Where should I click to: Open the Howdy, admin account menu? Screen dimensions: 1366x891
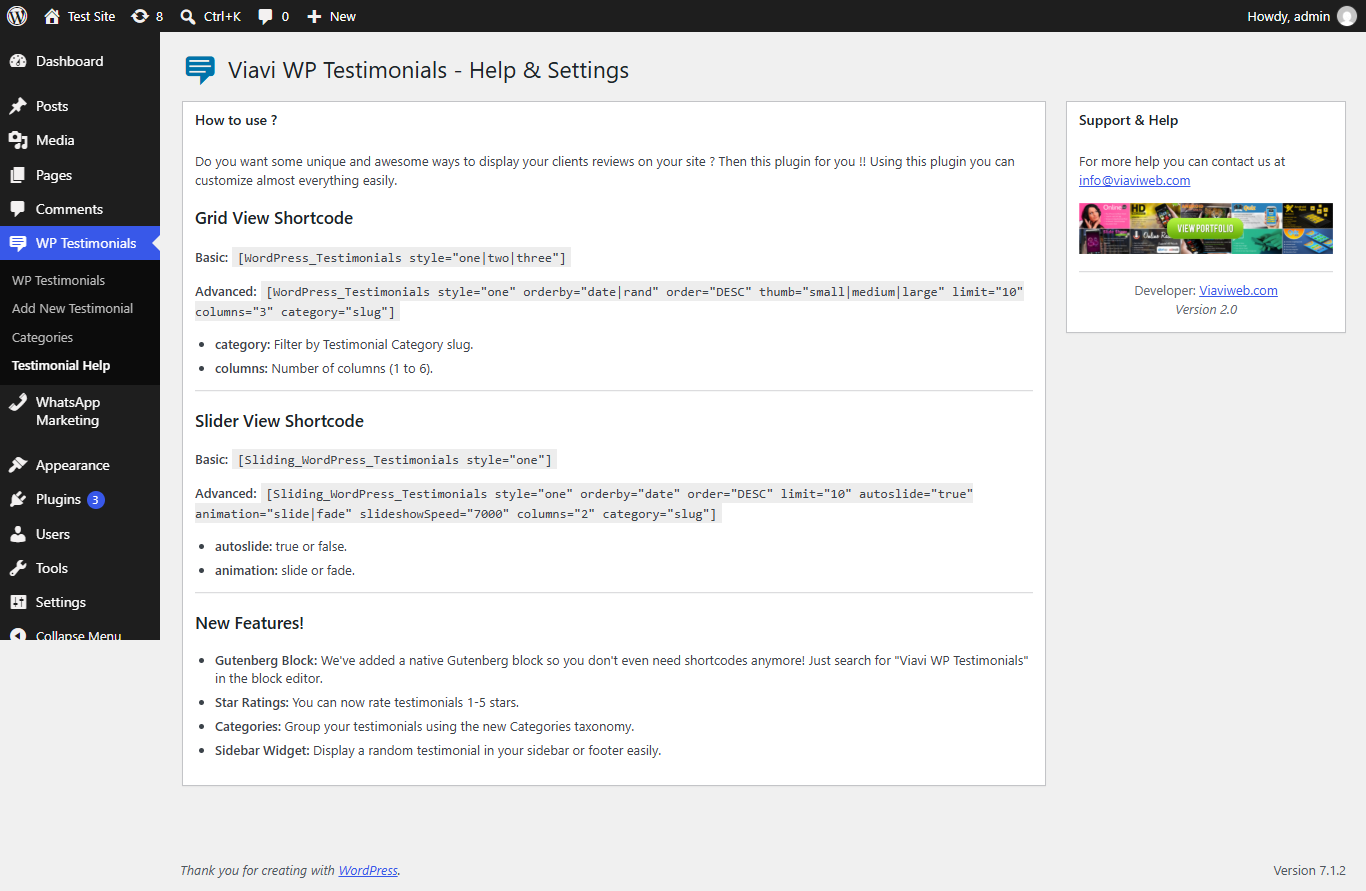pos(1302,16)
